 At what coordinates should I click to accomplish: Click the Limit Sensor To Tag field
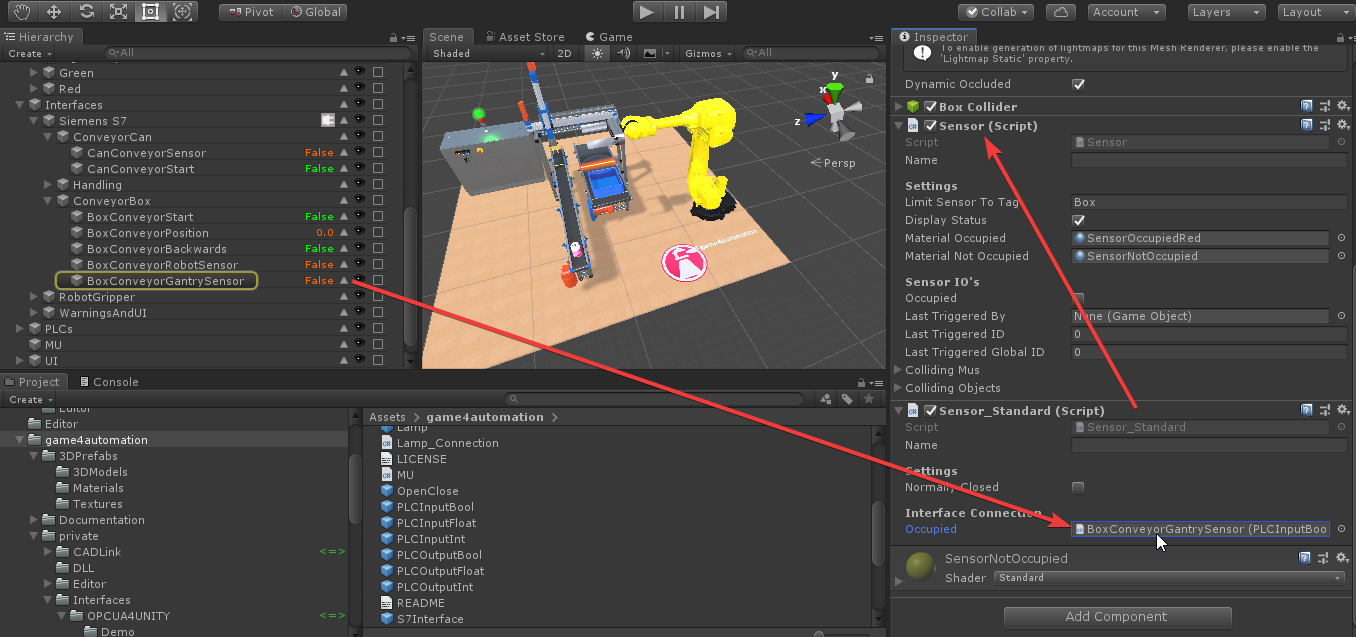pyautogui.click(x=1199, y=202)
